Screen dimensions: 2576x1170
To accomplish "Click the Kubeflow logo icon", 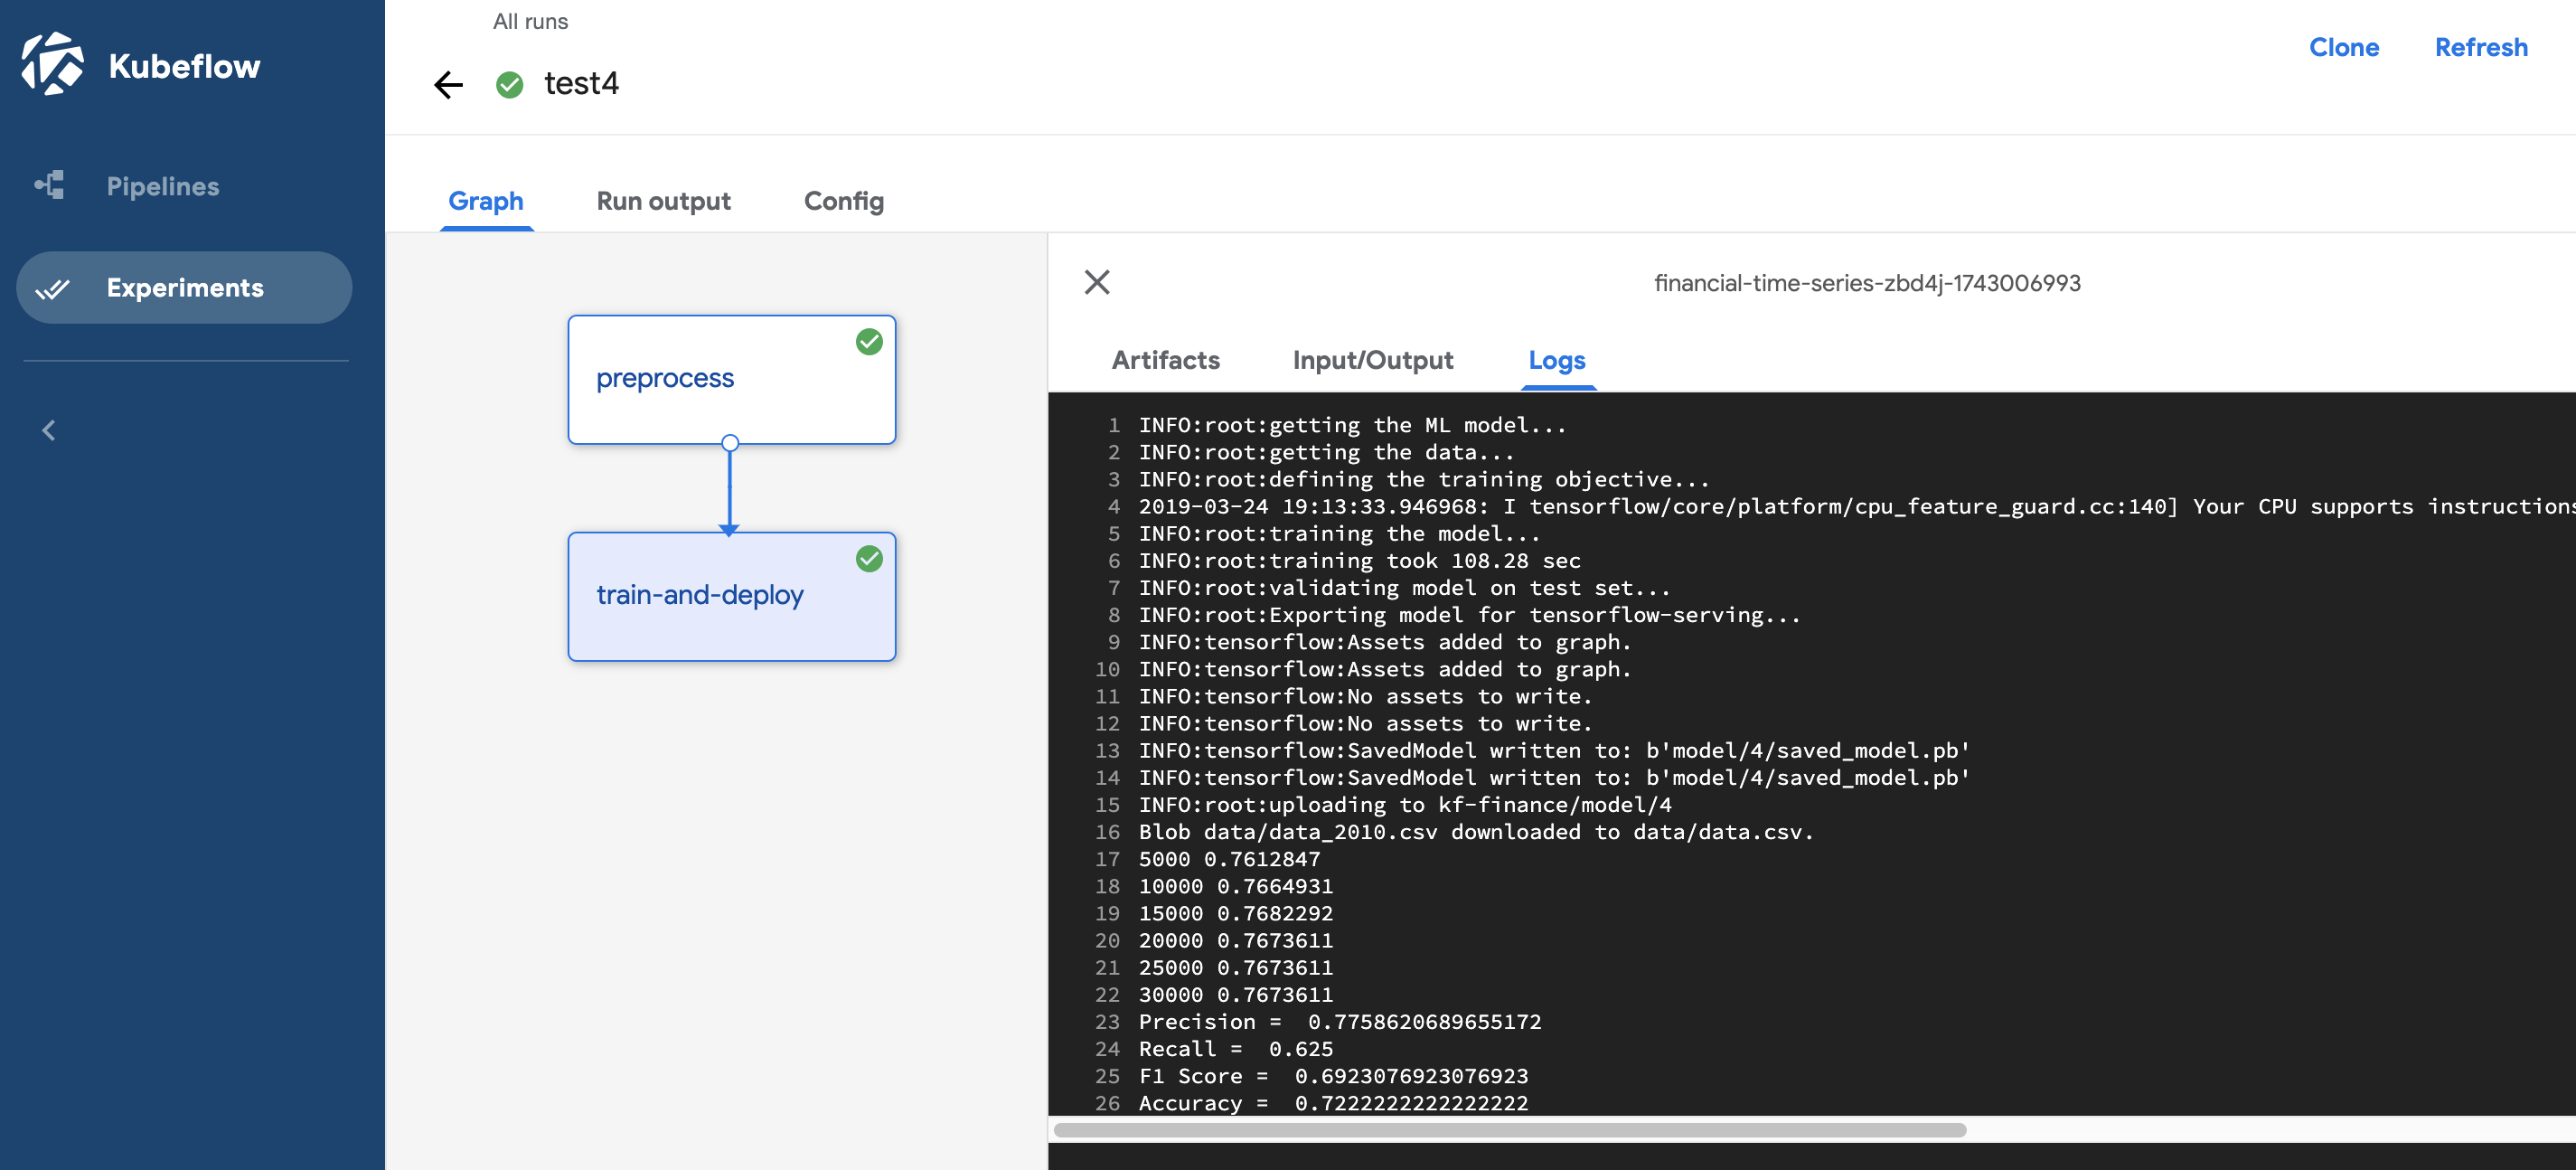I will [x=53, y=65].
